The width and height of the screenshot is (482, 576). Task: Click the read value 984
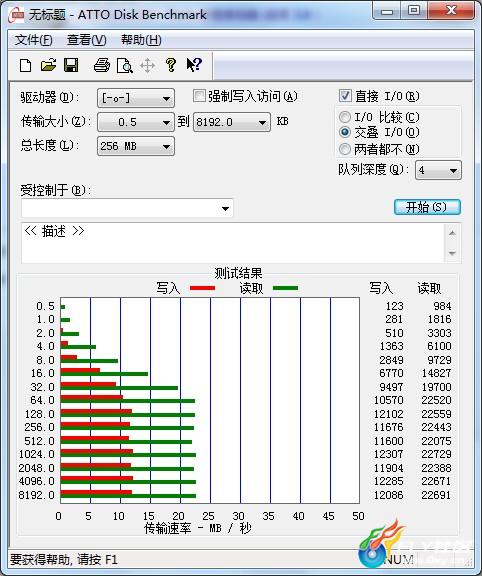[x=441, y=306]
